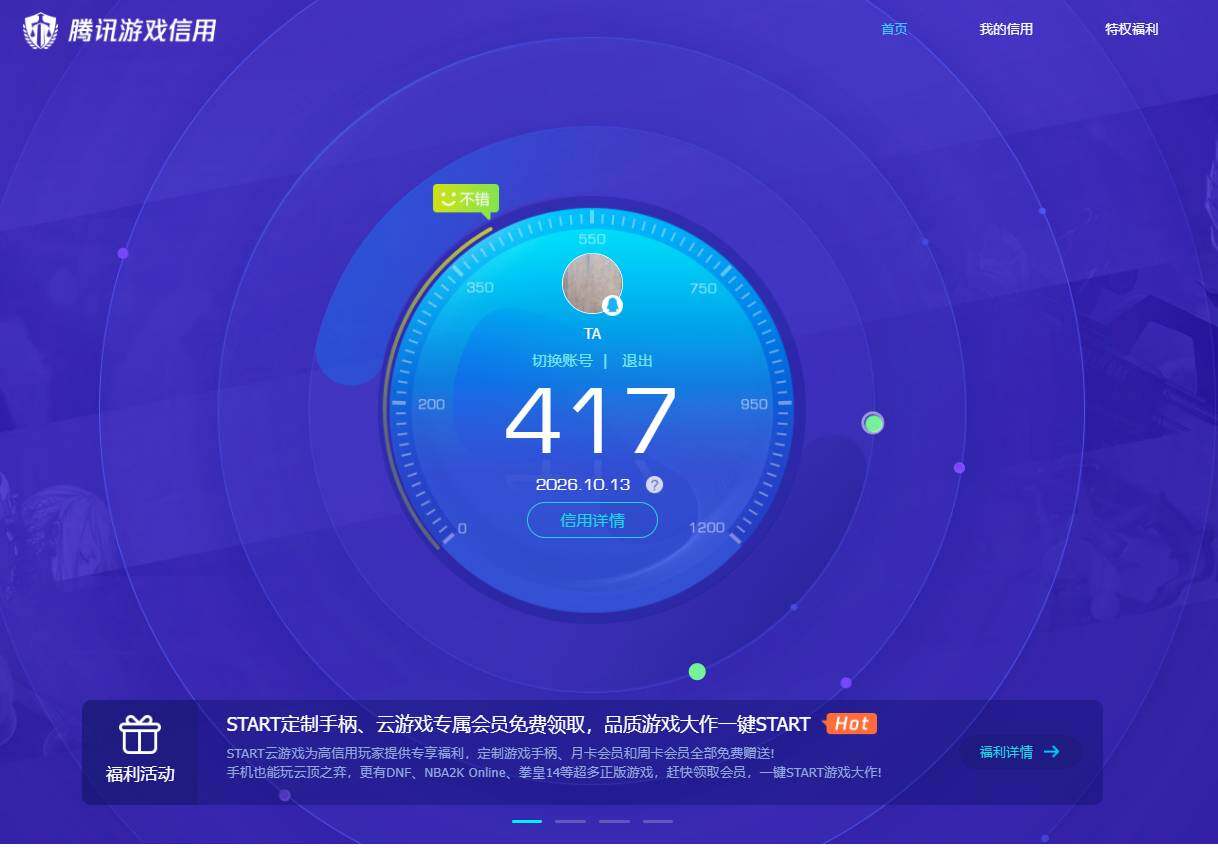Select the second carousel indicator
Viewport: 1218px width, 848px height.
pyautogui.click(x=570, y=821)
